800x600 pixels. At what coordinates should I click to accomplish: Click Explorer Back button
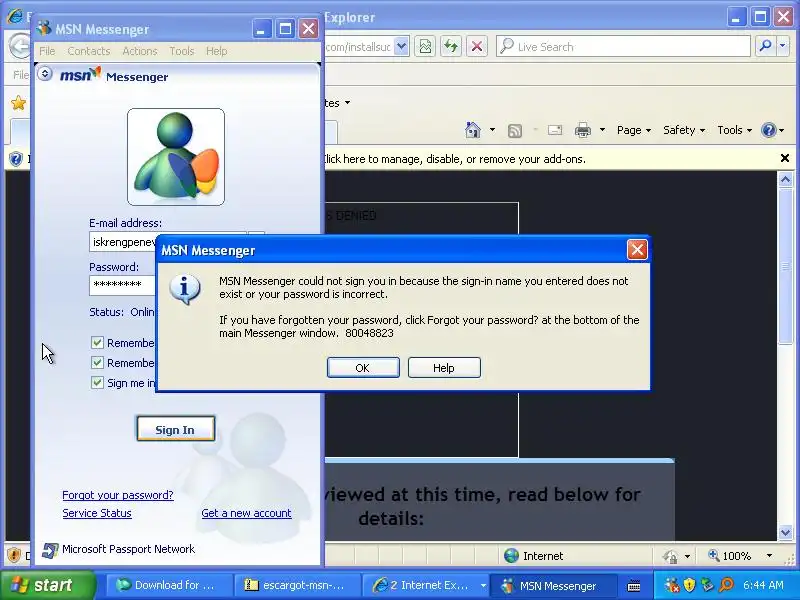pyautogui.click(x=19, y=46)
